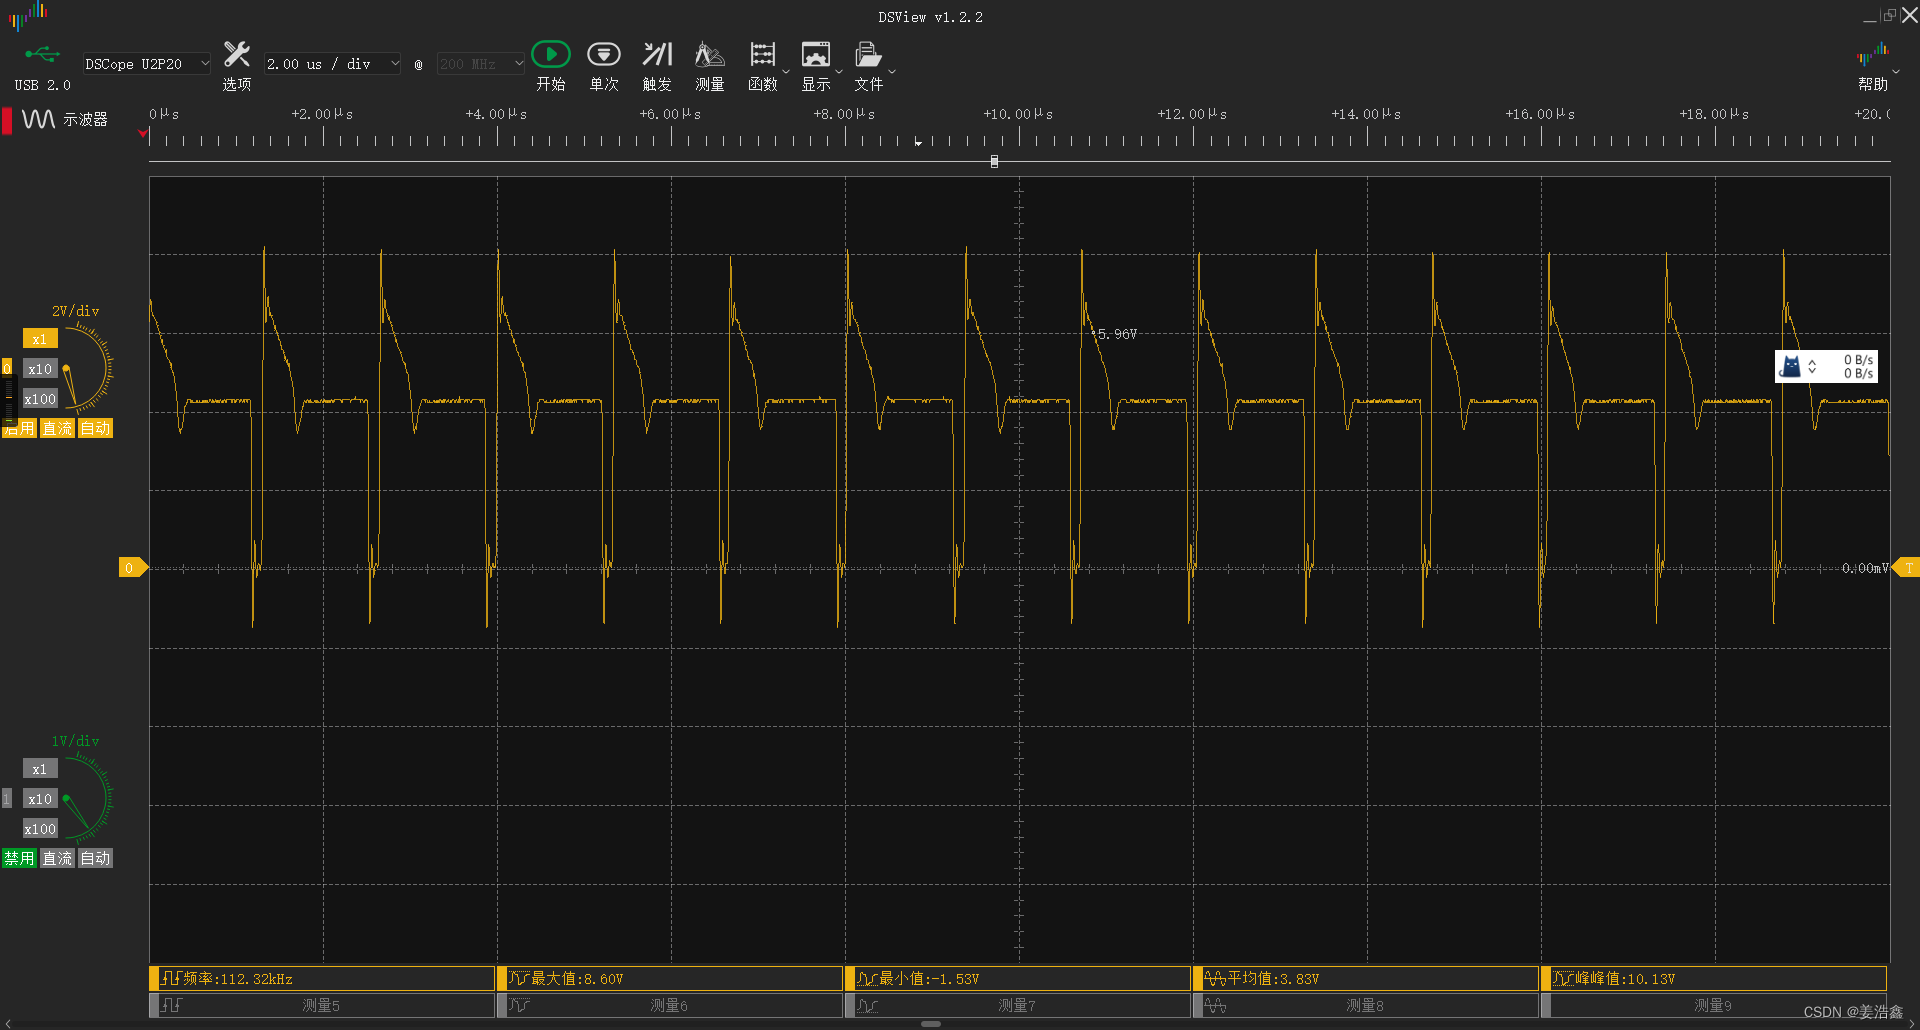Click the 测量7 empty measurement icon

pos(867,1005)
